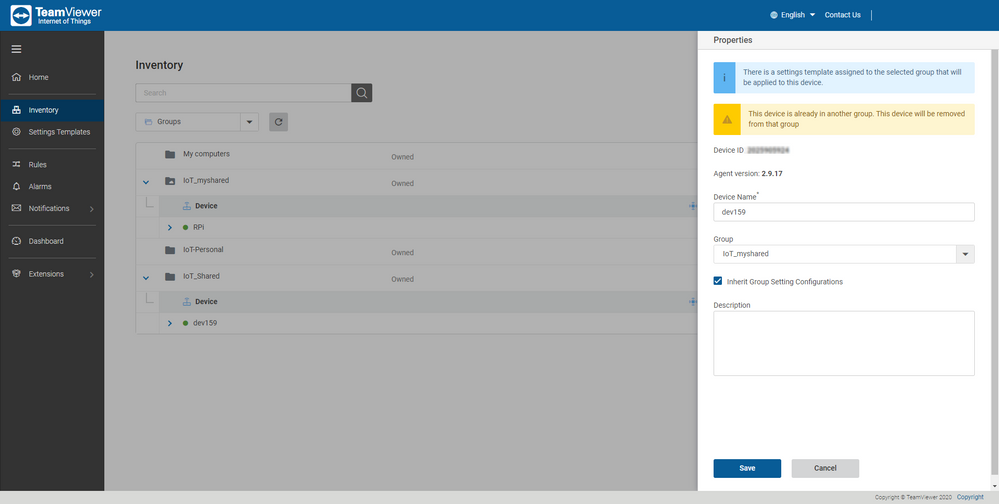Click the search magnifier button

point(361,93)
